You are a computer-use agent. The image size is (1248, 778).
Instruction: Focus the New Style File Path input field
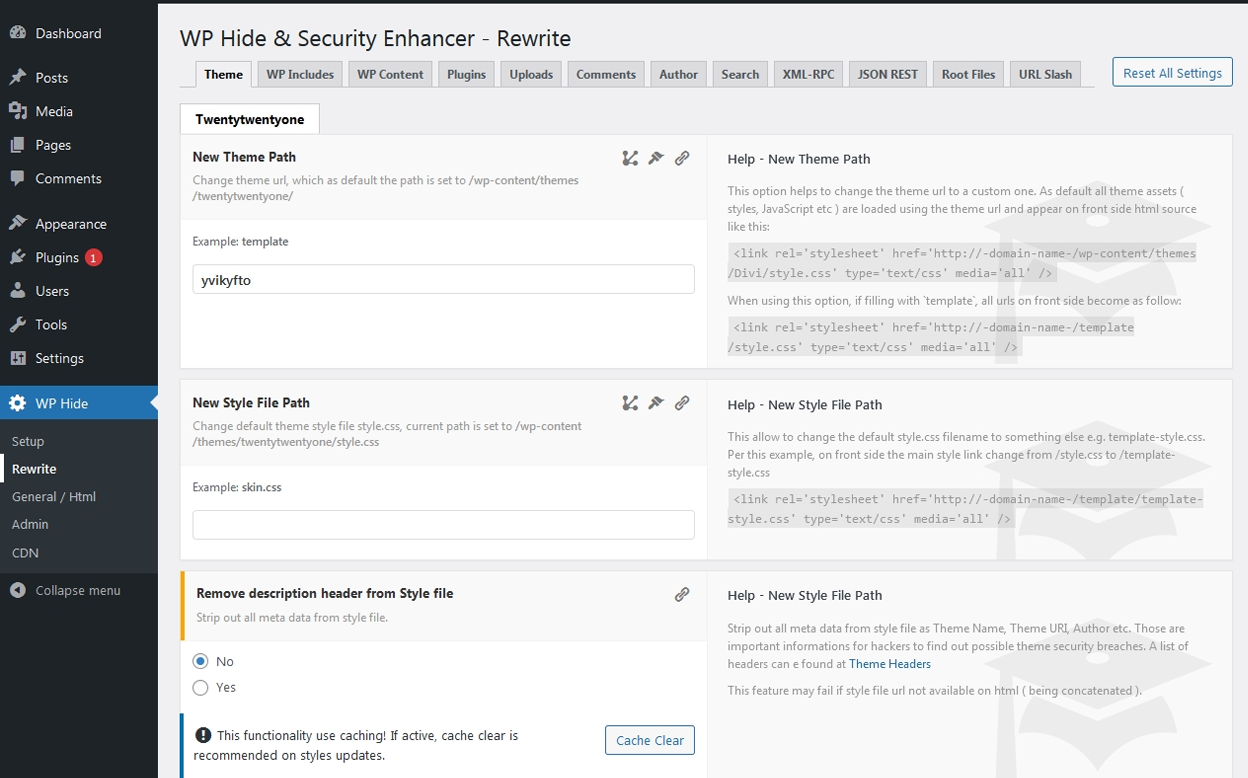click(443, 525)
